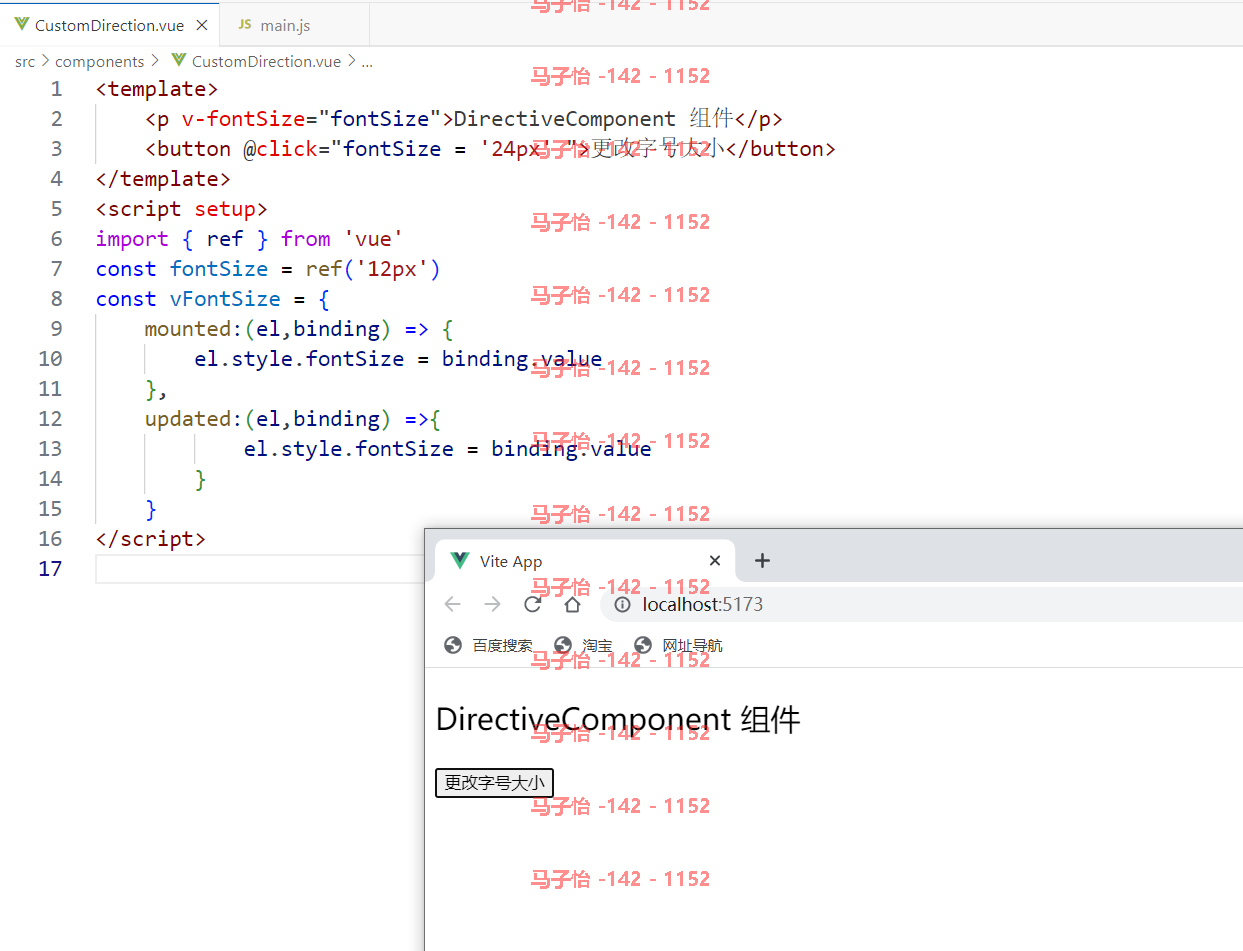This screenshot has height=951, width=1243.
Task: Close the Vite App browser tab
Action: coord(715,561)
